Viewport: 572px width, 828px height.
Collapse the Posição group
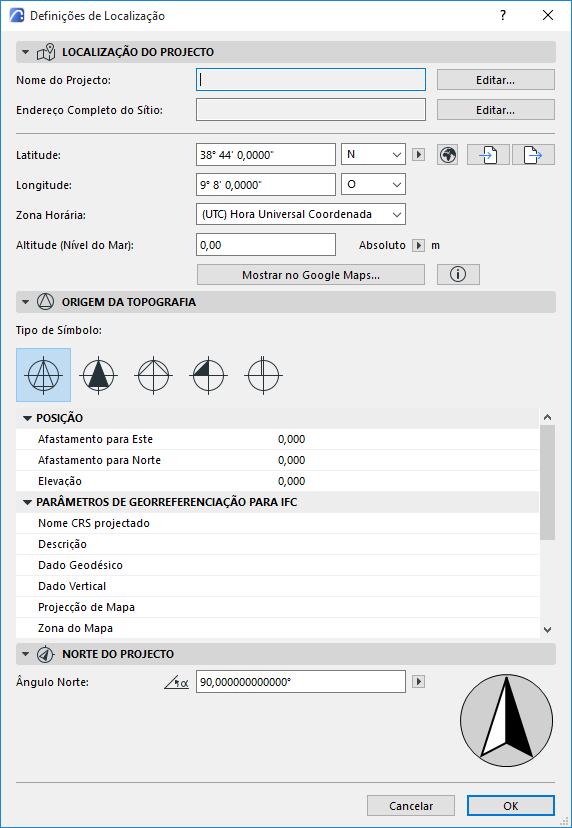point(27,418)
